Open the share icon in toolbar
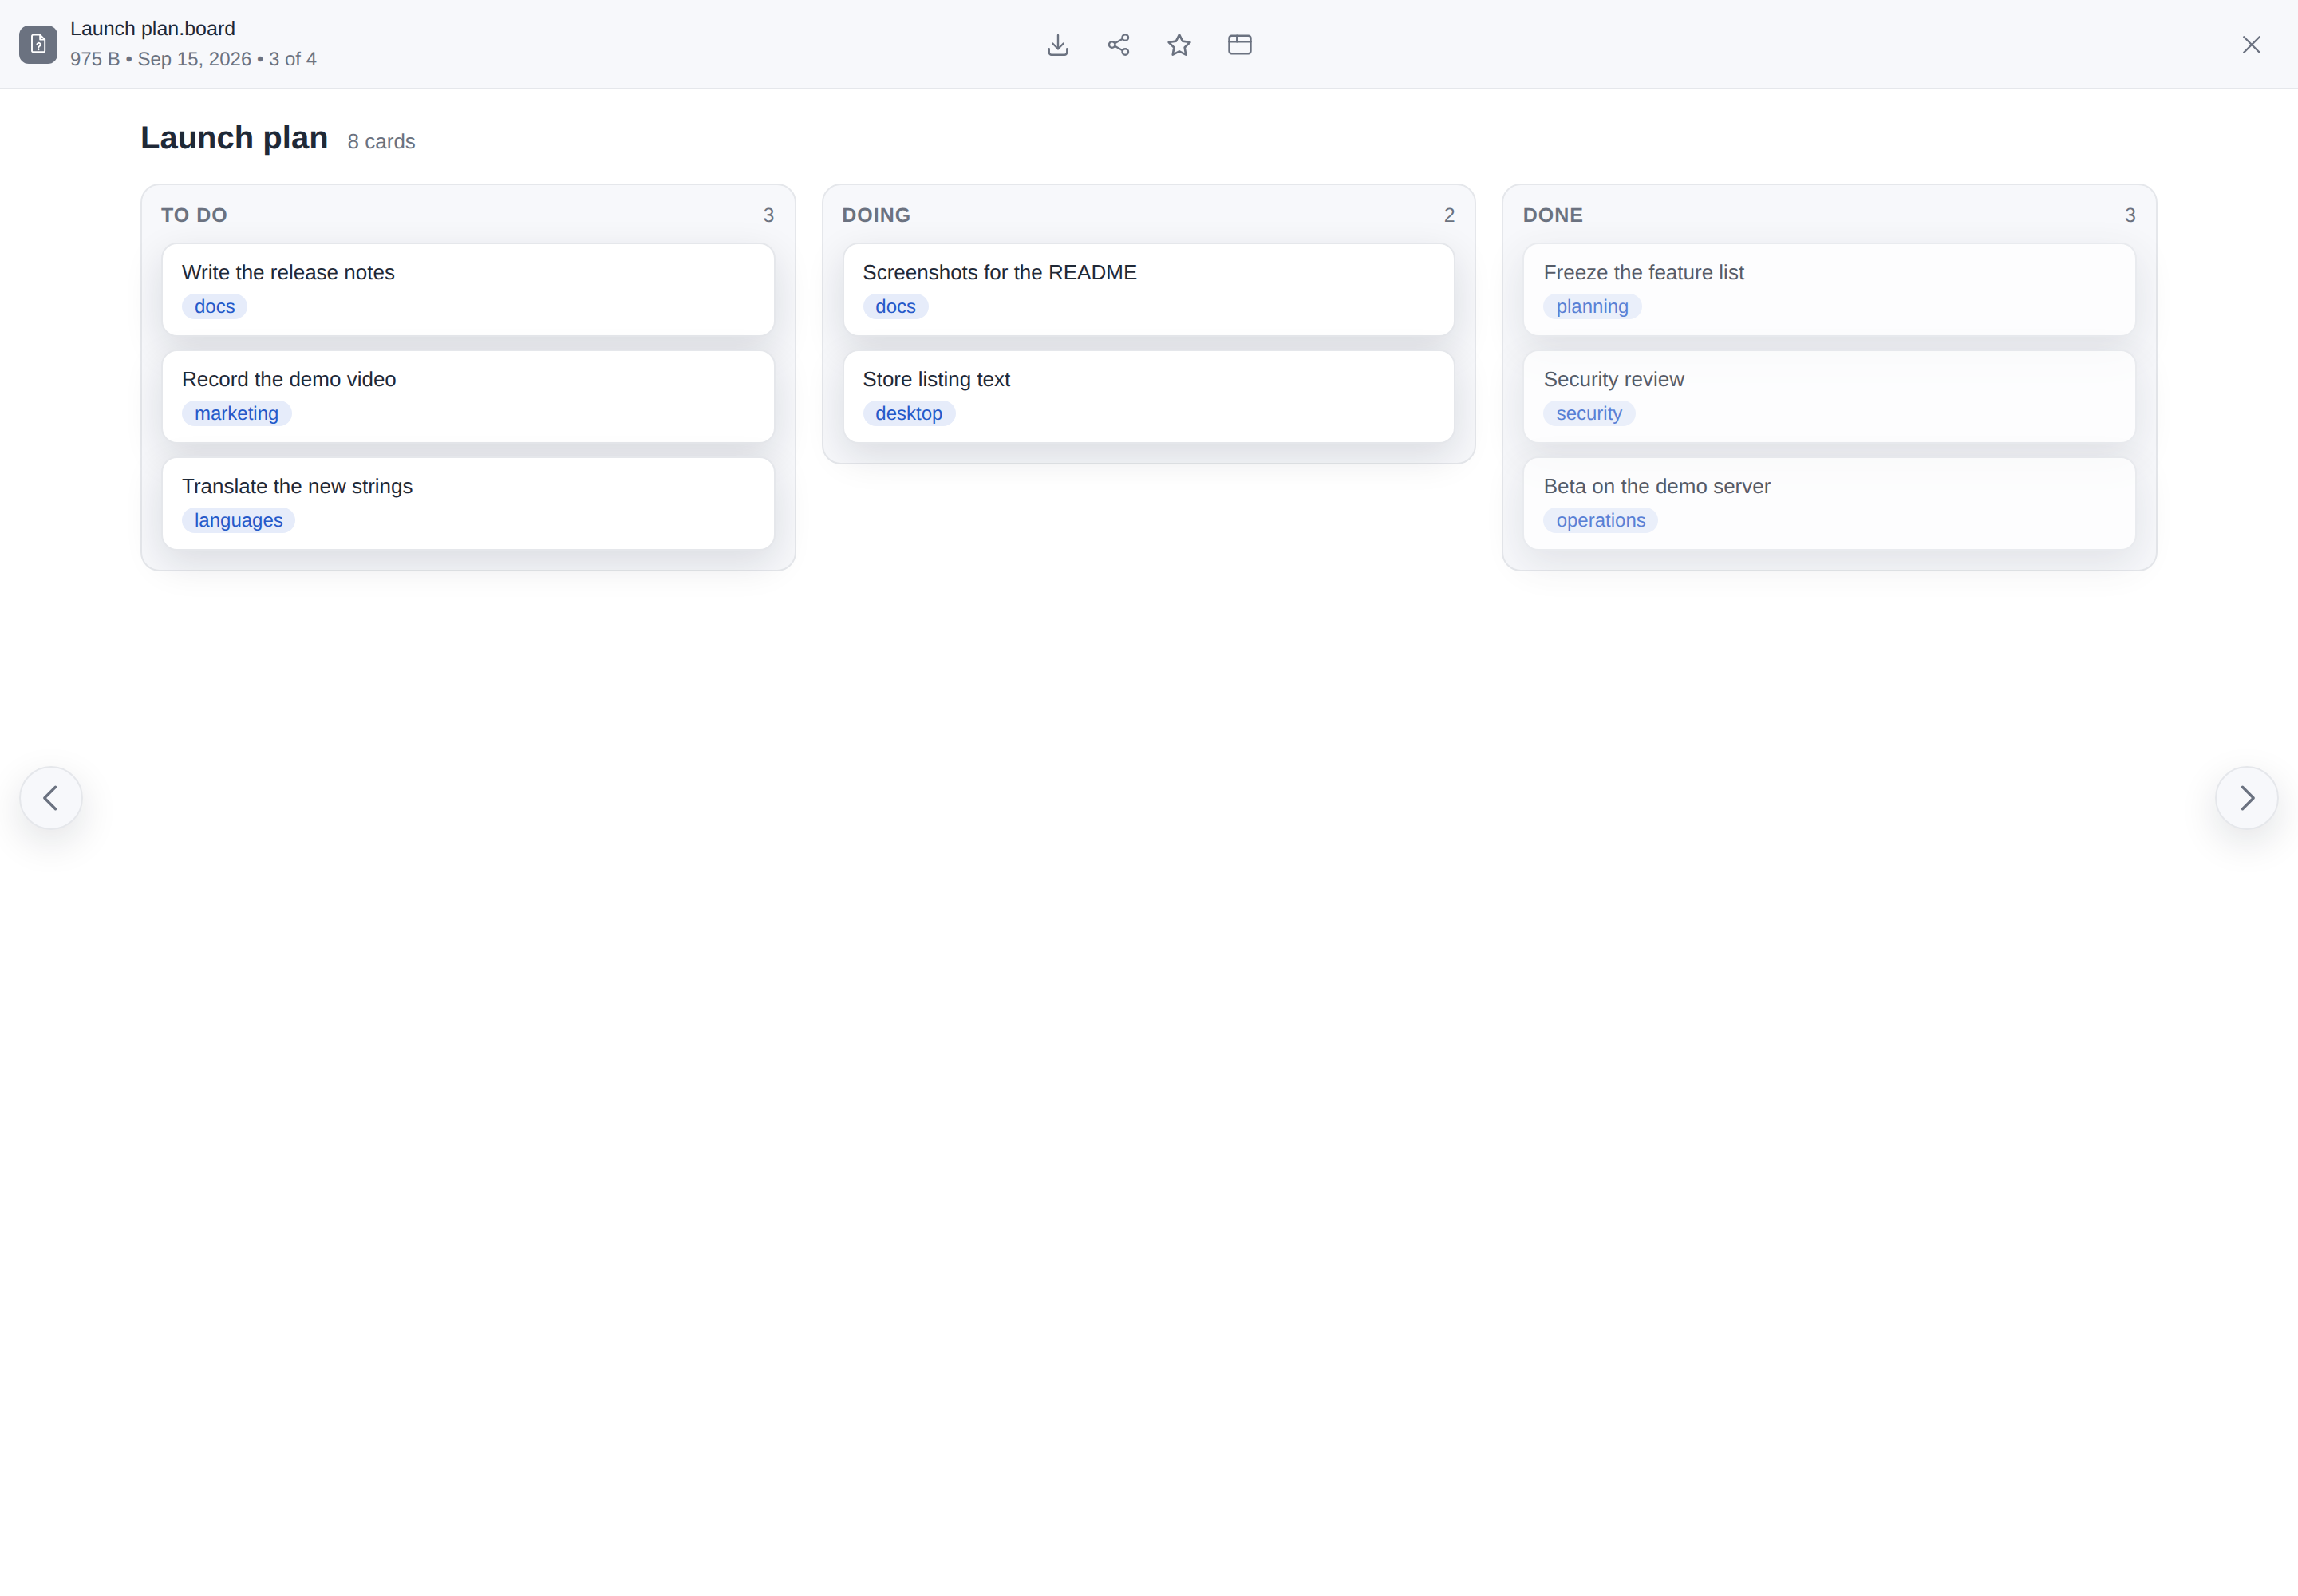 click(1118, 45)
